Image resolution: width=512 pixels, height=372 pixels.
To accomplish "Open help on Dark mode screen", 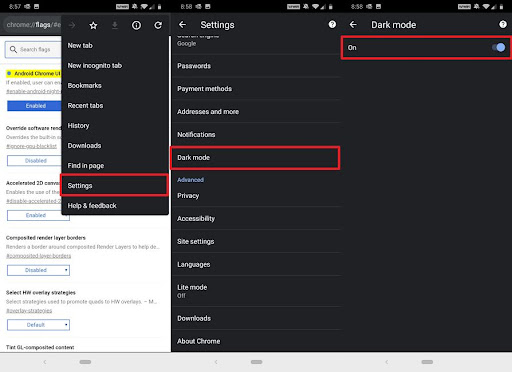I will point(503,24).
